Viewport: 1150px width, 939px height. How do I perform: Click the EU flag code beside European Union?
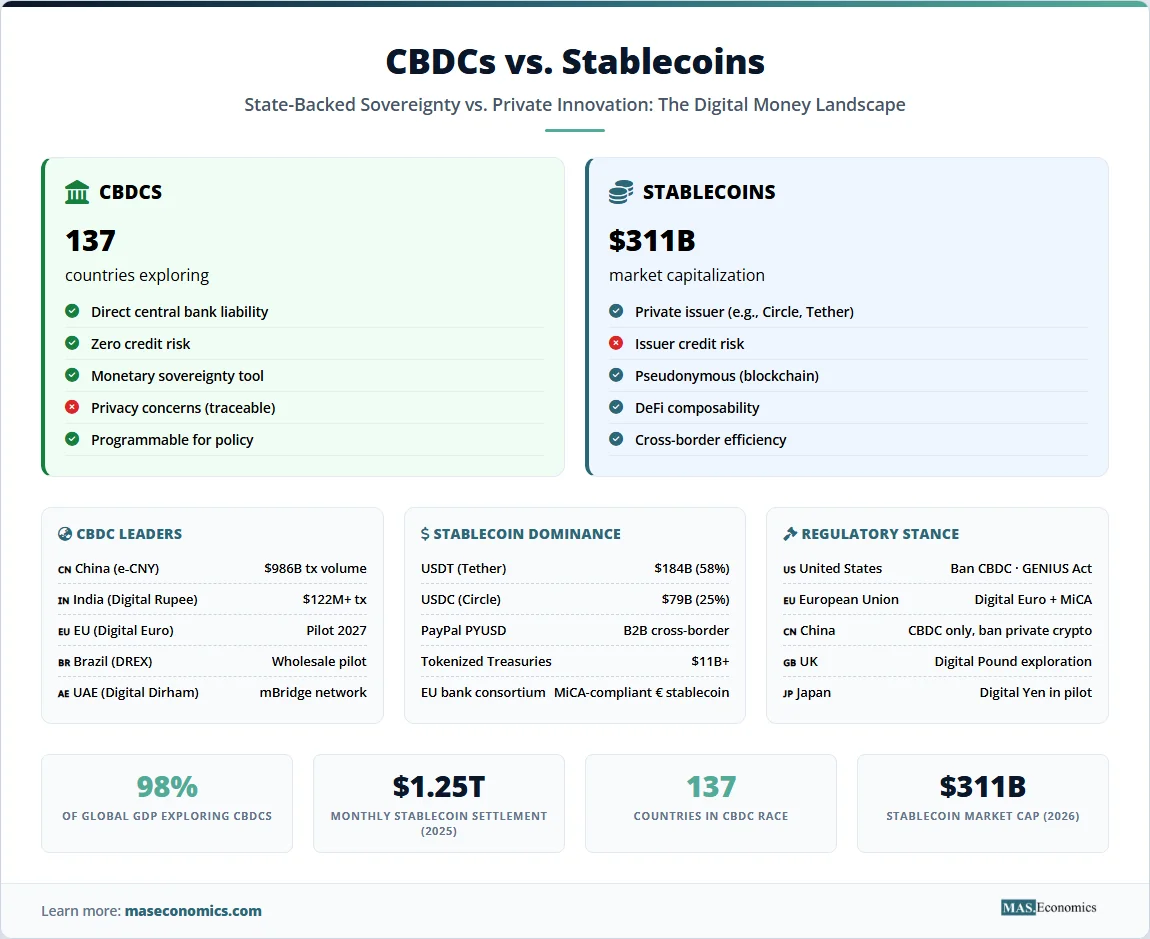[x=789, y=600]
